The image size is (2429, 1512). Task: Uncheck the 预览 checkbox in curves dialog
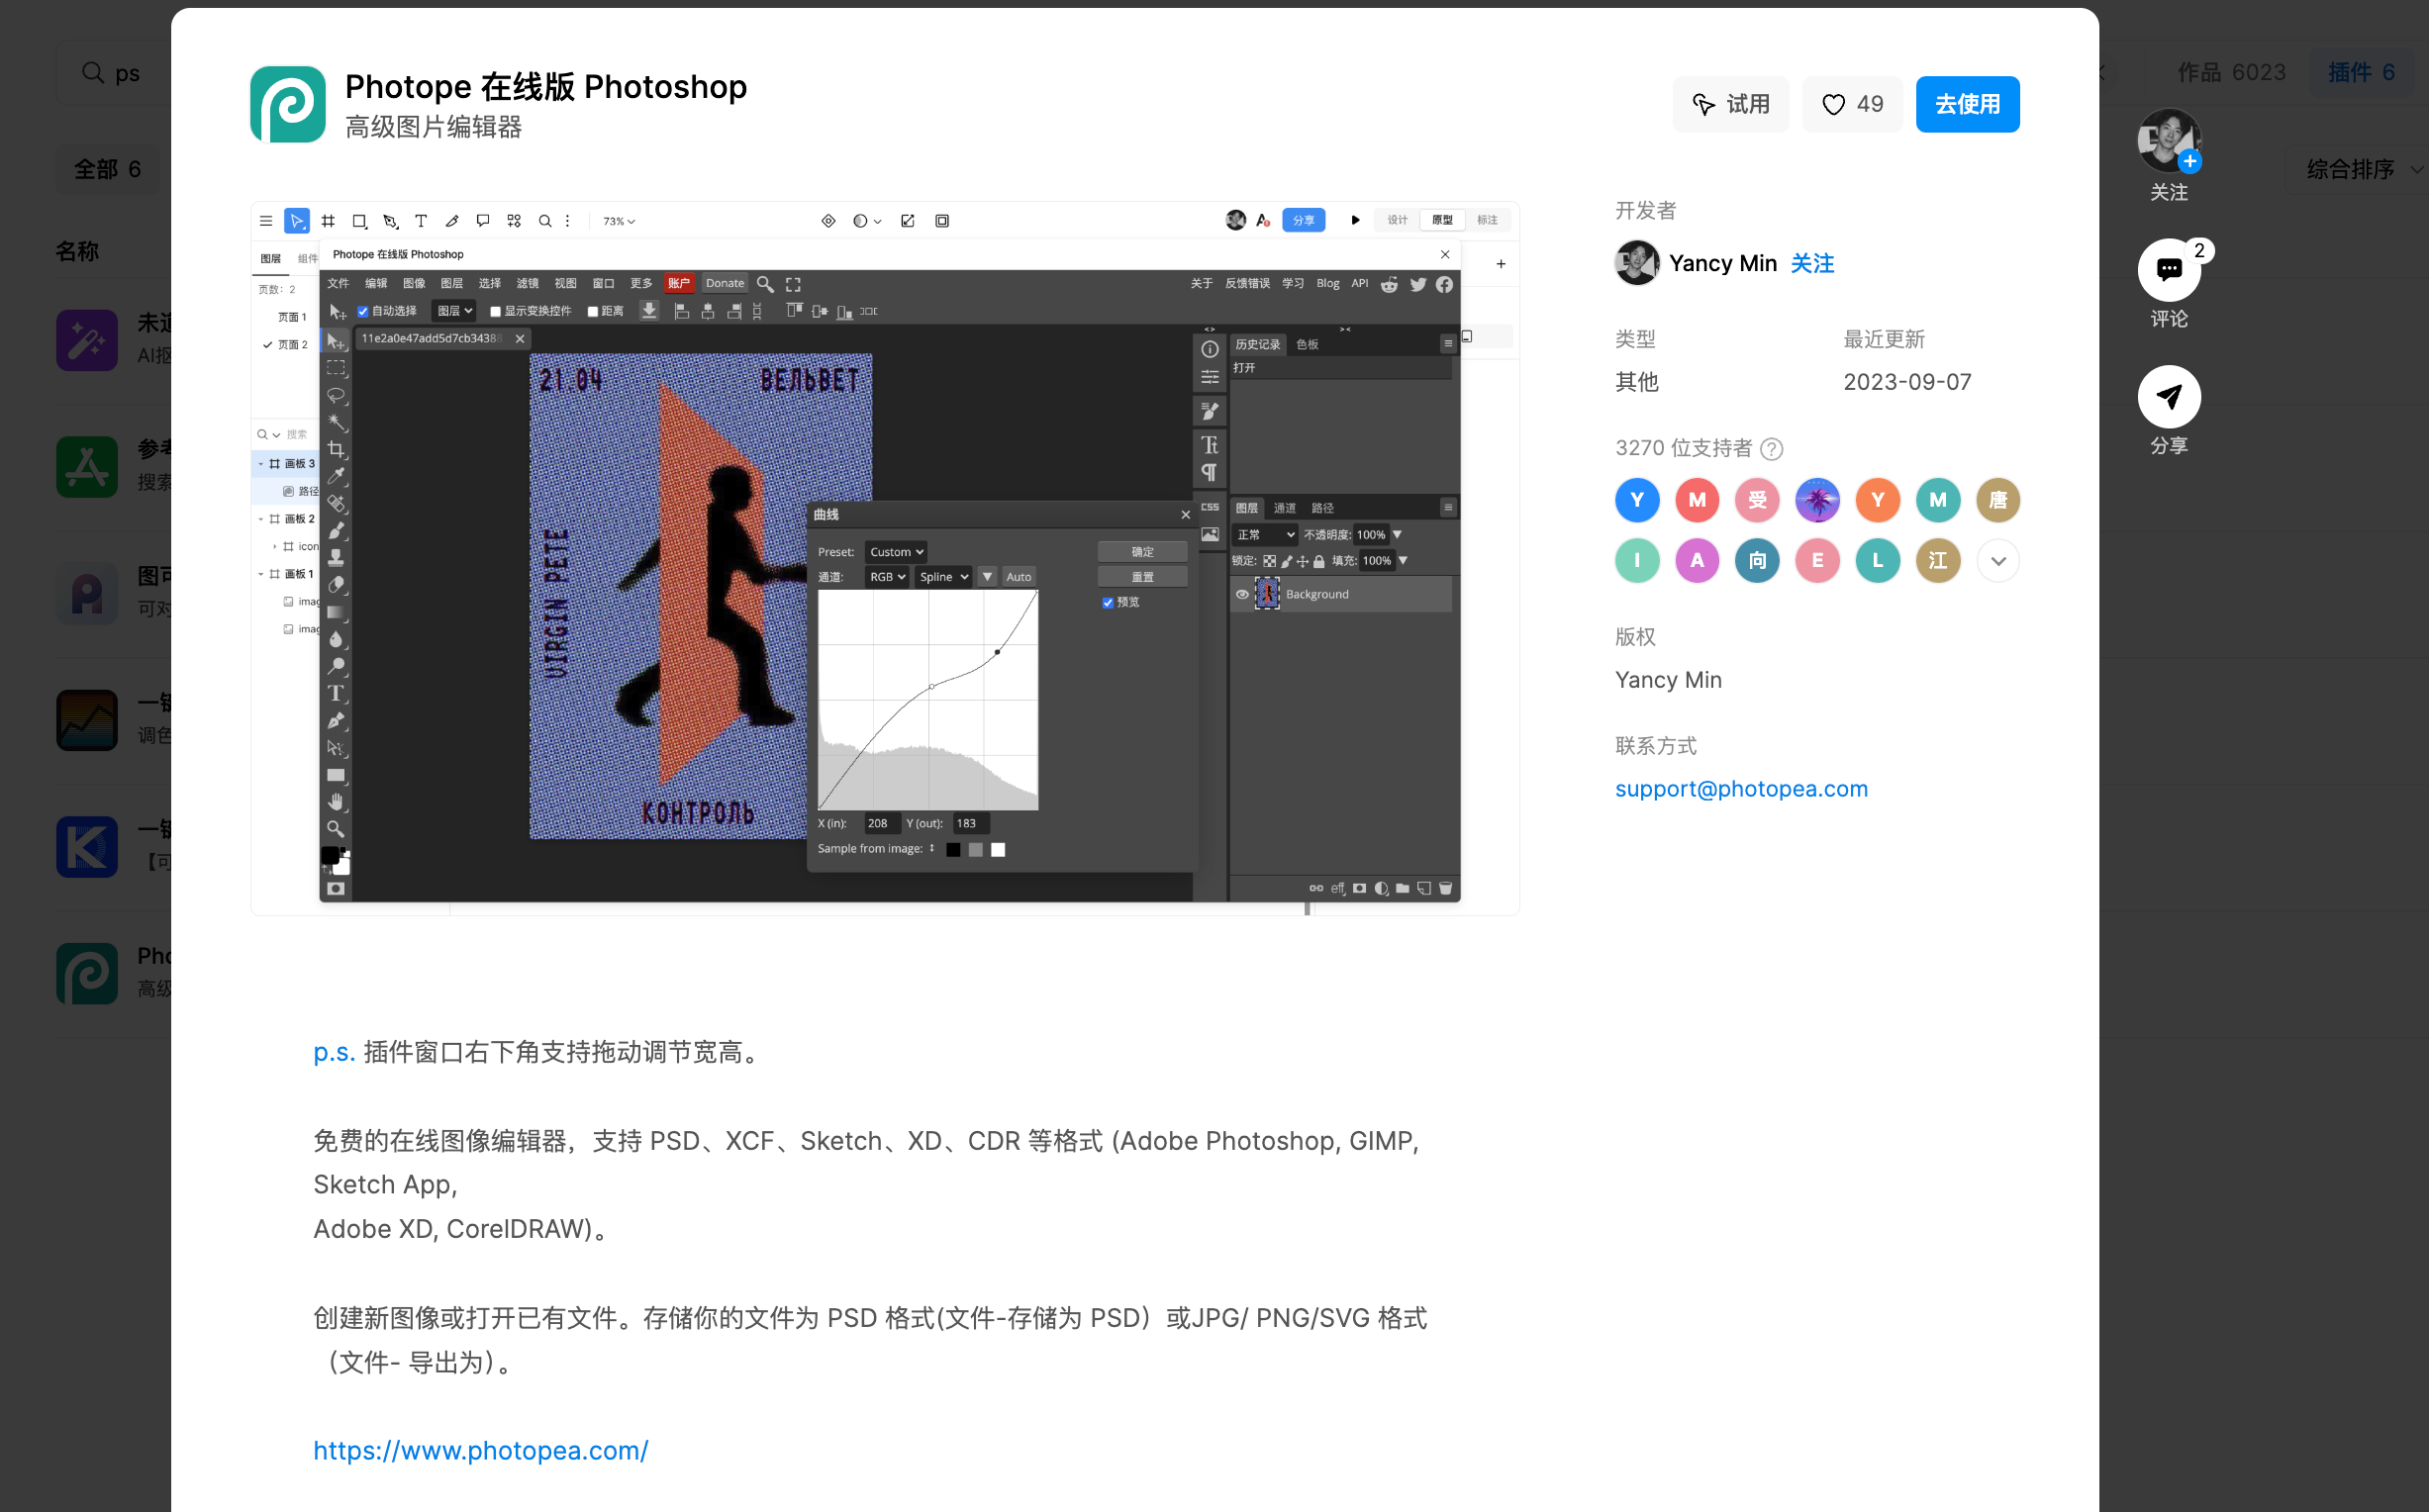tap(1108, 602)
